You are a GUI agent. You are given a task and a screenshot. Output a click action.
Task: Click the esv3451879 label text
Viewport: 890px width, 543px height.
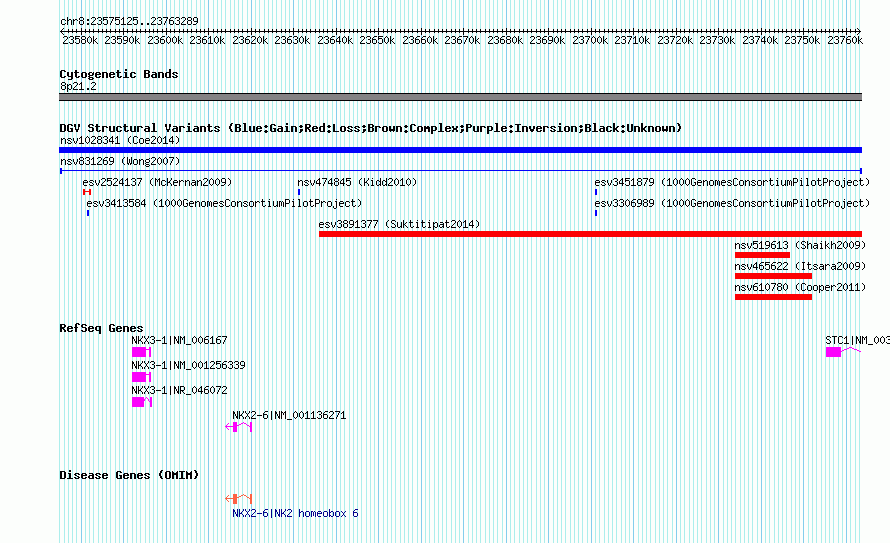click(732, 182)
